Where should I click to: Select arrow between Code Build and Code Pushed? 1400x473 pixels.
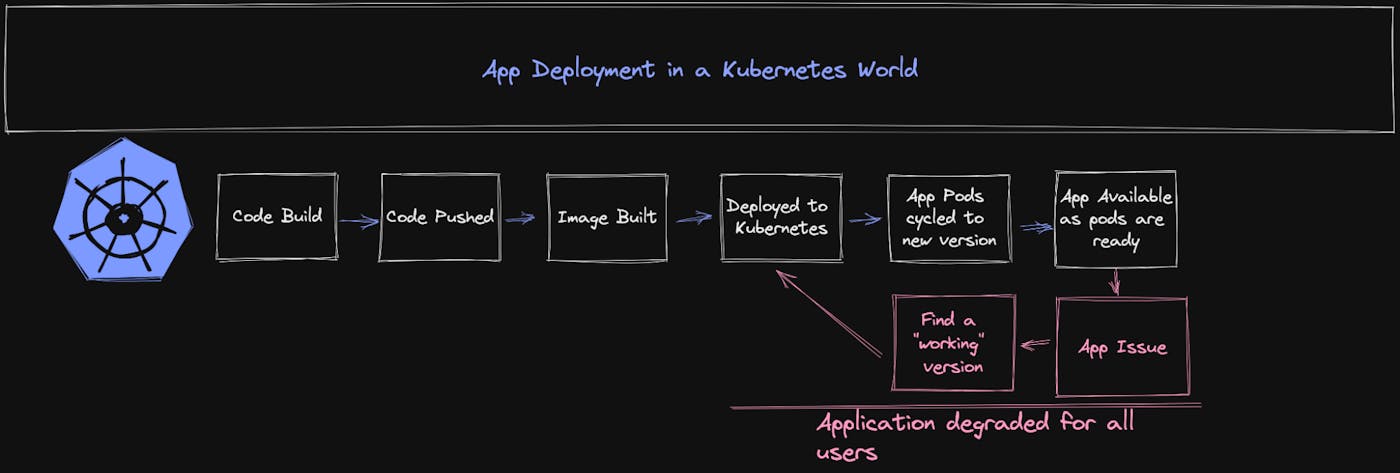pos(358,221)
